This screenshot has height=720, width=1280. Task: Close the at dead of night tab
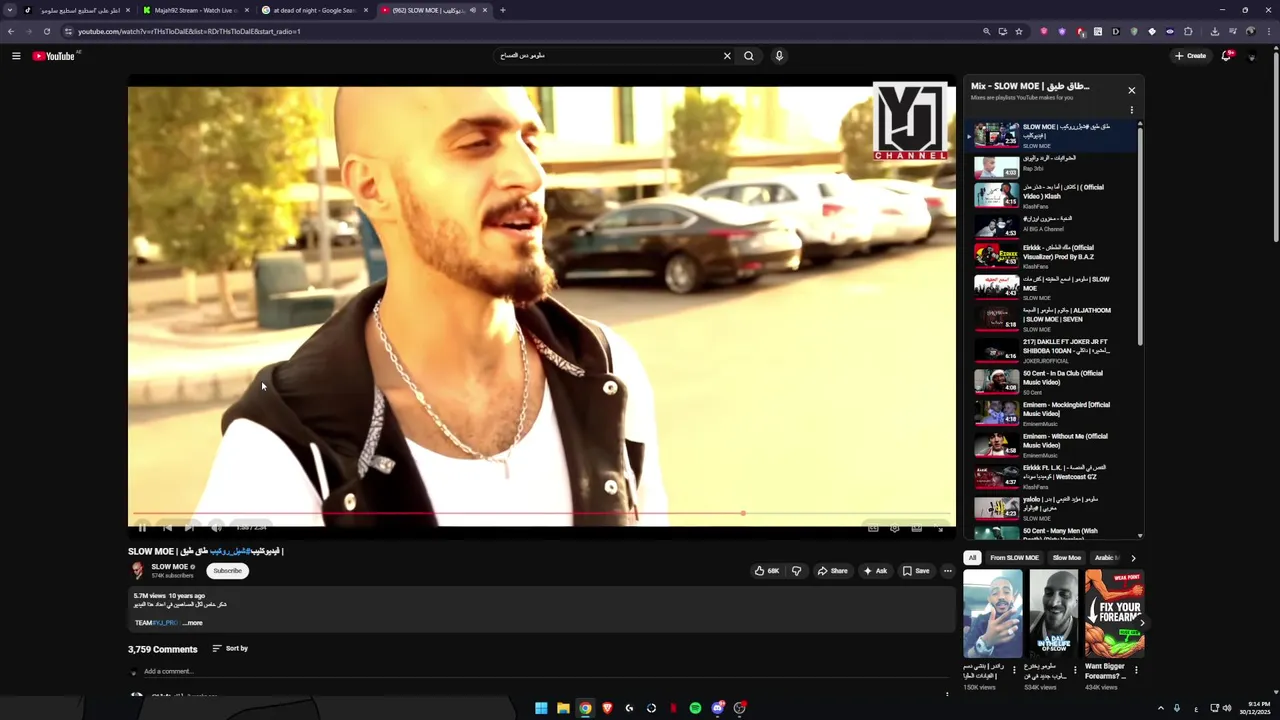(x=366, y=10)
